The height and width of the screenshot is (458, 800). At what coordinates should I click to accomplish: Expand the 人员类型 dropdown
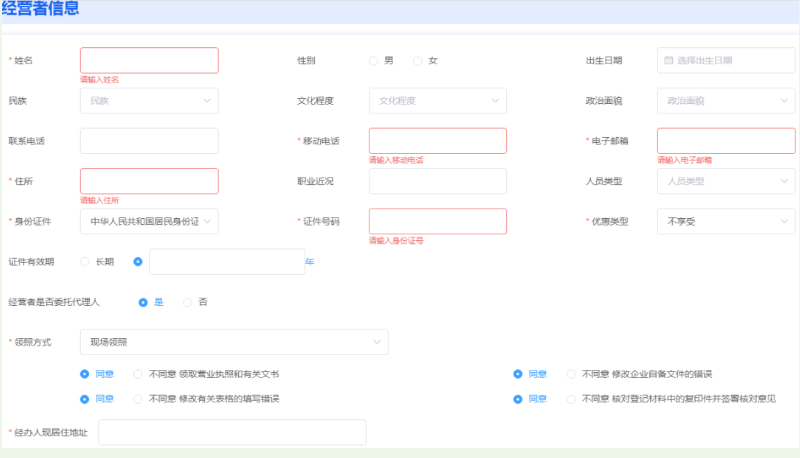tap(726, 181)
